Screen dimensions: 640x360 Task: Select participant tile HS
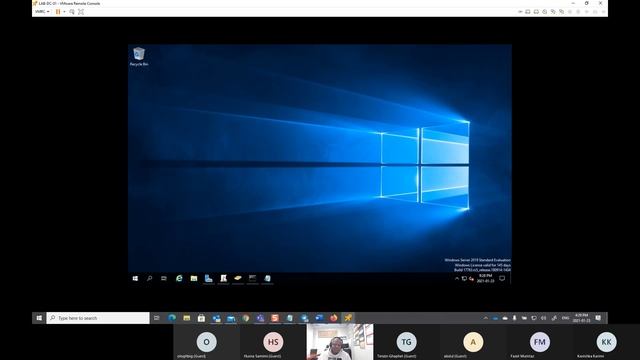[x=273, y=342]
